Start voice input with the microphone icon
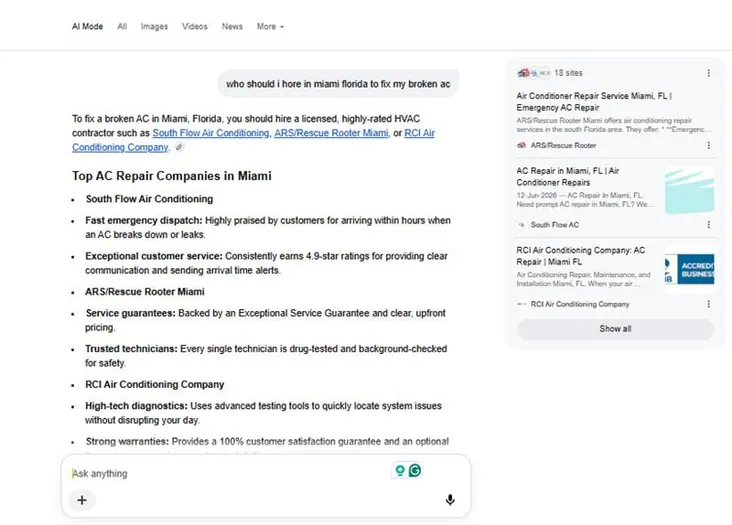 point(450,500)
